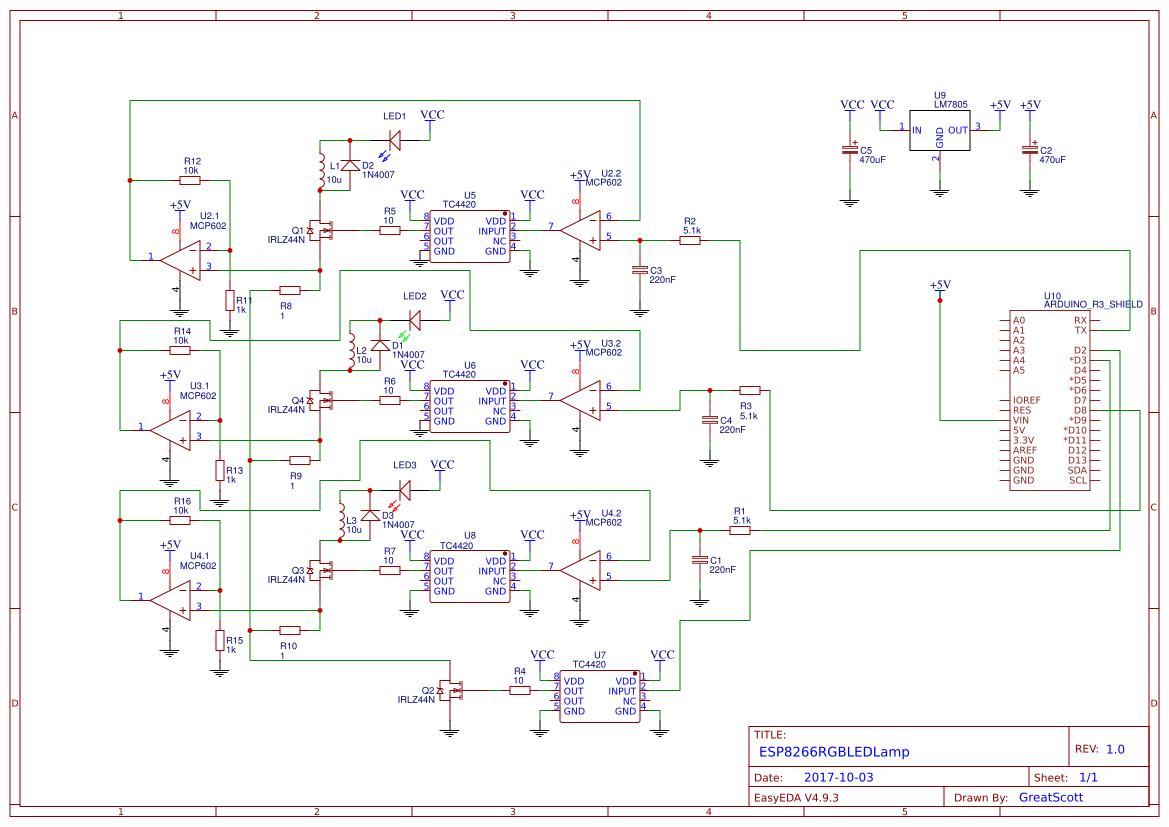Click the LM7805 part label

(x=951, y=104)
